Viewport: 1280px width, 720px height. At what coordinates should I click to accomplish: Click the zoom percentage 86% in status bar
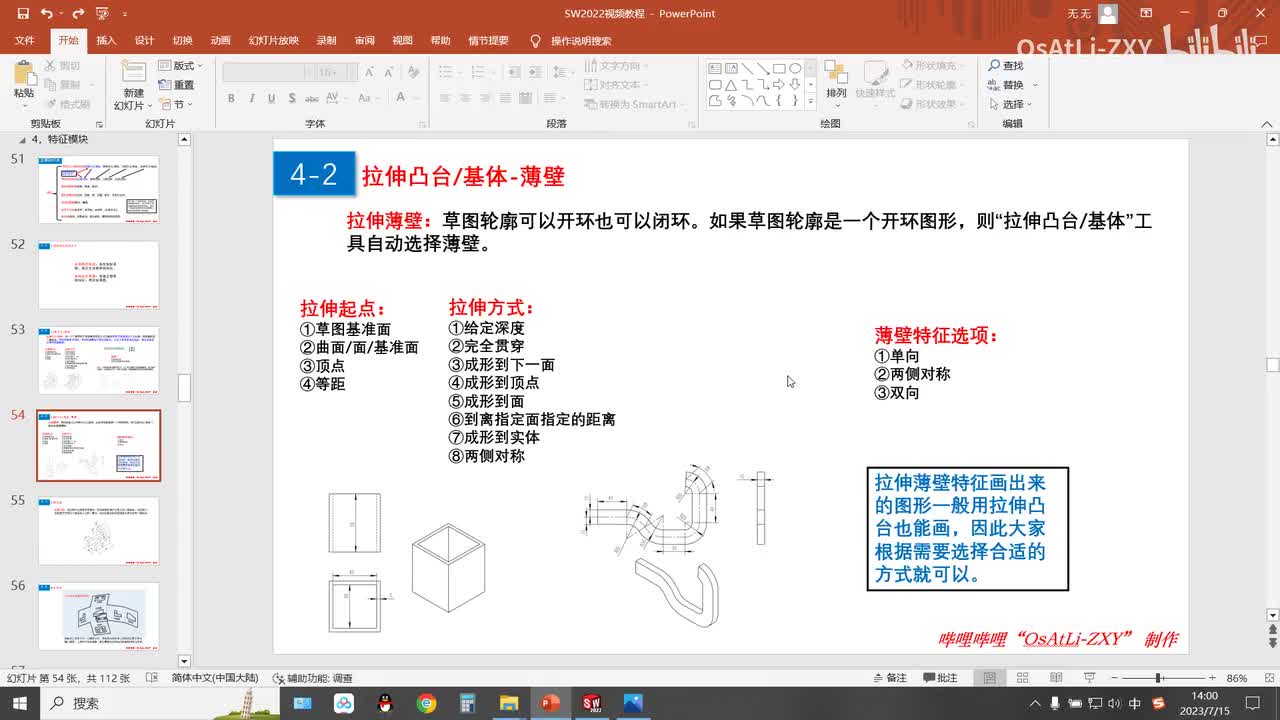1237,678
